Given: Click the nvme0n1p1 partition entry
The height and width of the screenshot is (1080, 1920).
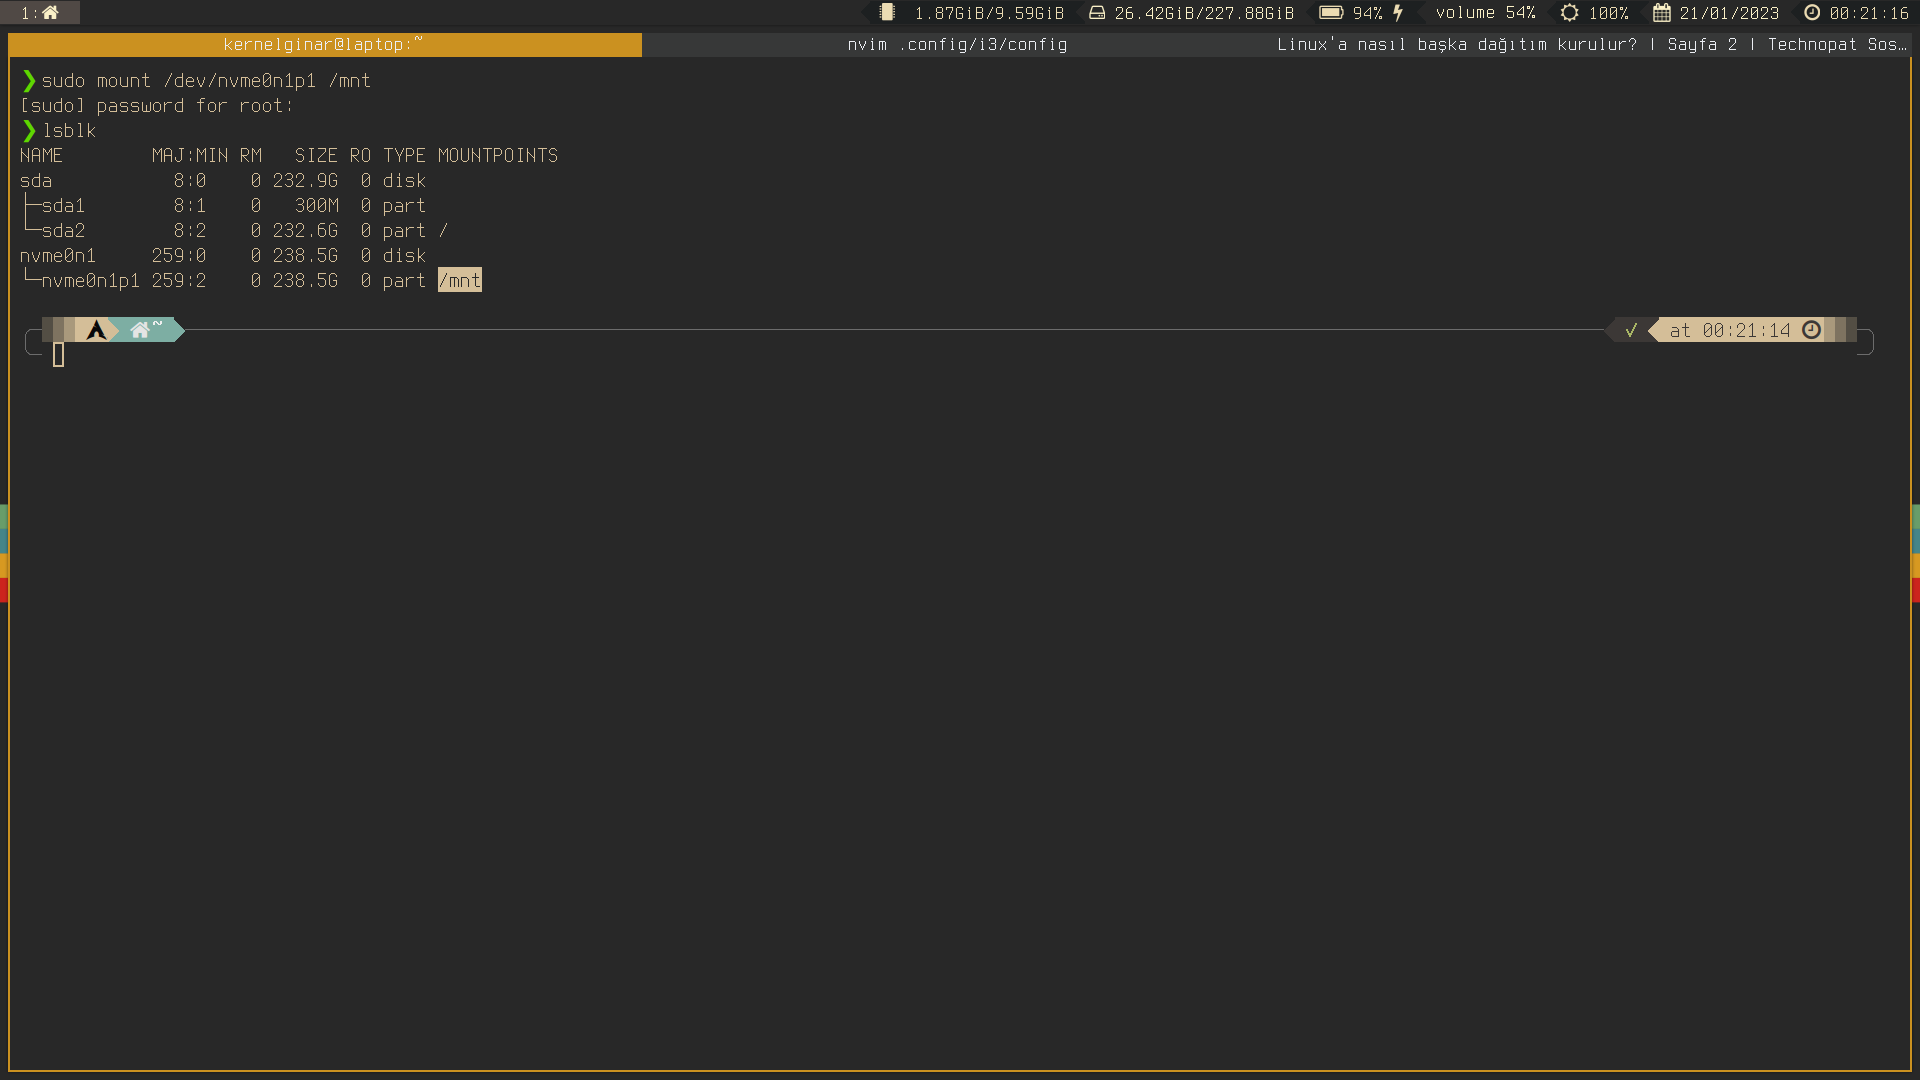Looking at the screenshot, I should [x=90, y=281].
